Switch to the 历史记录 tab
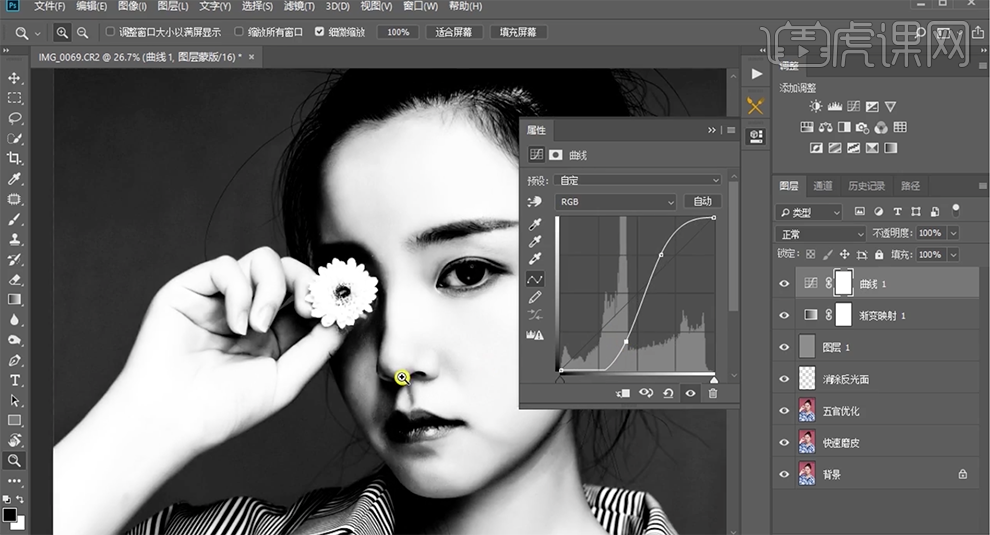This screenshot has width=990, height=535. click(866, 186)
